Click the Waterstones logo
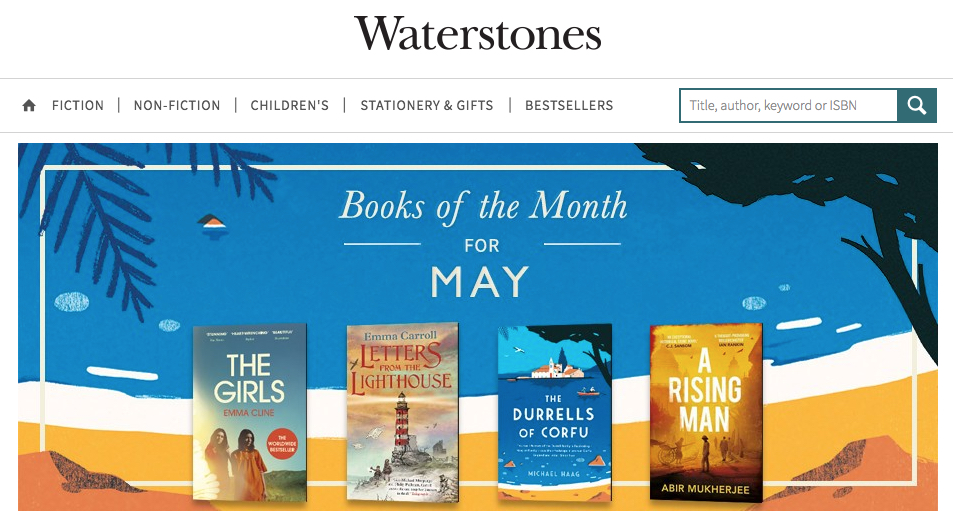The height and width of the screenshot is (528, 953). [478, 33]
